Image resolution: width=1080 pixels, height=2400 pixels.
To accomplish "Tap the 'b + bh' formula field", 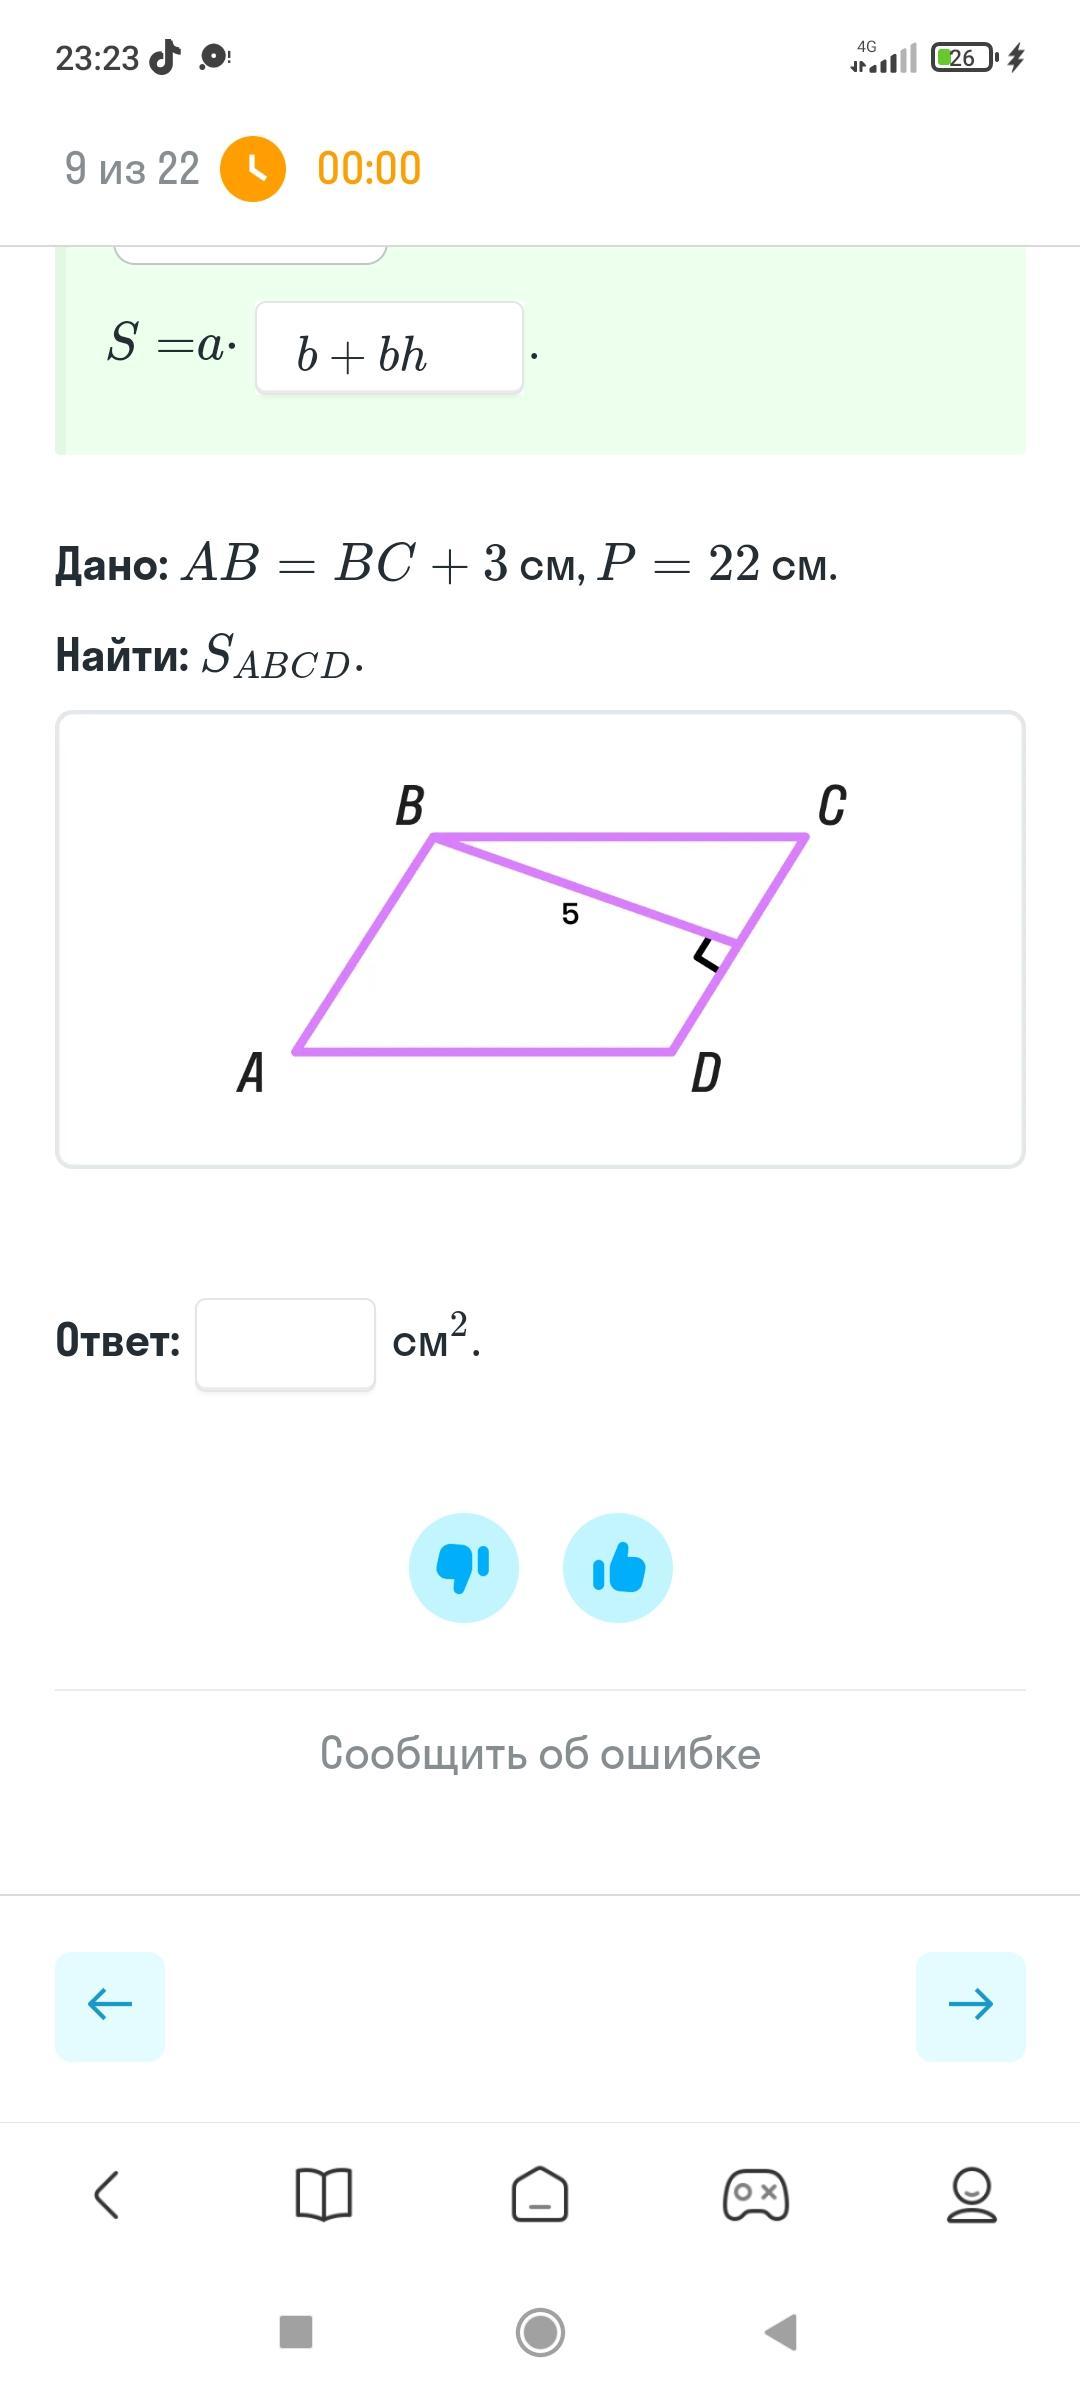I will pyautogui.click(x=389, y=348).
